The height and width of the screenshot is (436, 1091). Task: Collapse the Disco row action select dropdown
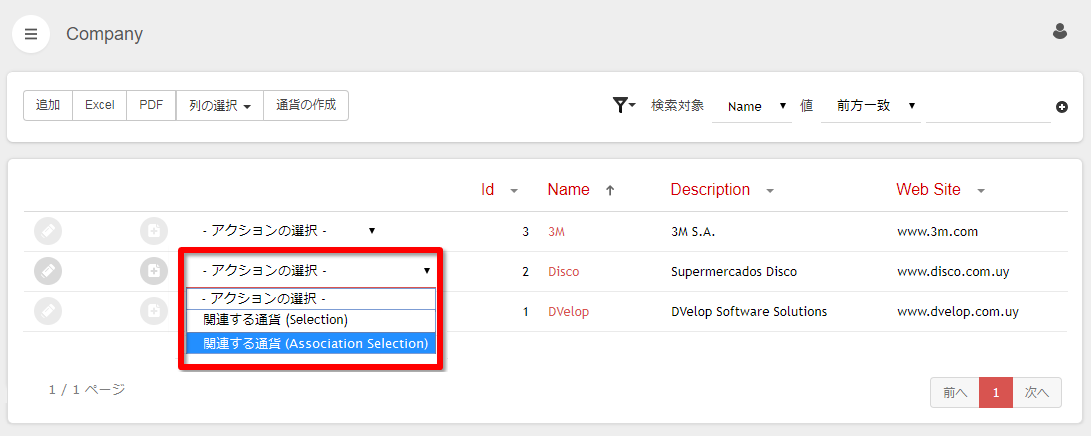(311, 271)
